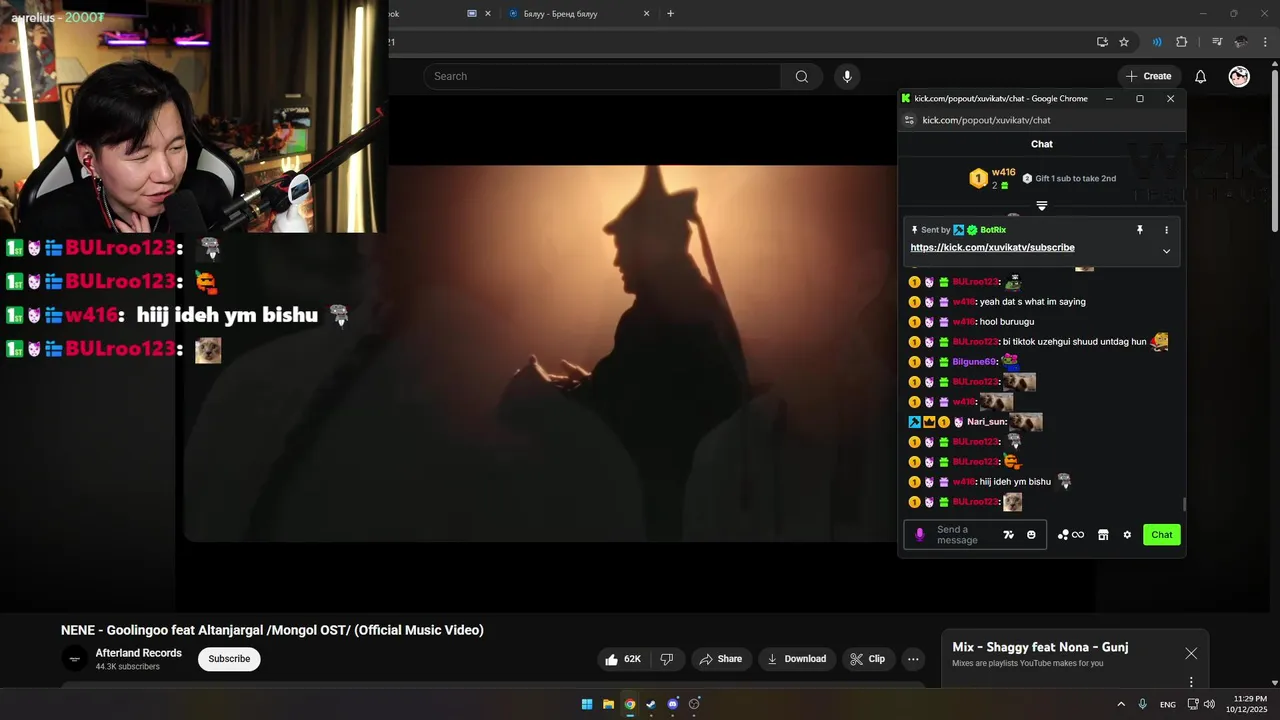Like the video with thumbs up 62K
Image resolution: width=1280 pixels, height=720 pixels.
(x=622, y=659)
